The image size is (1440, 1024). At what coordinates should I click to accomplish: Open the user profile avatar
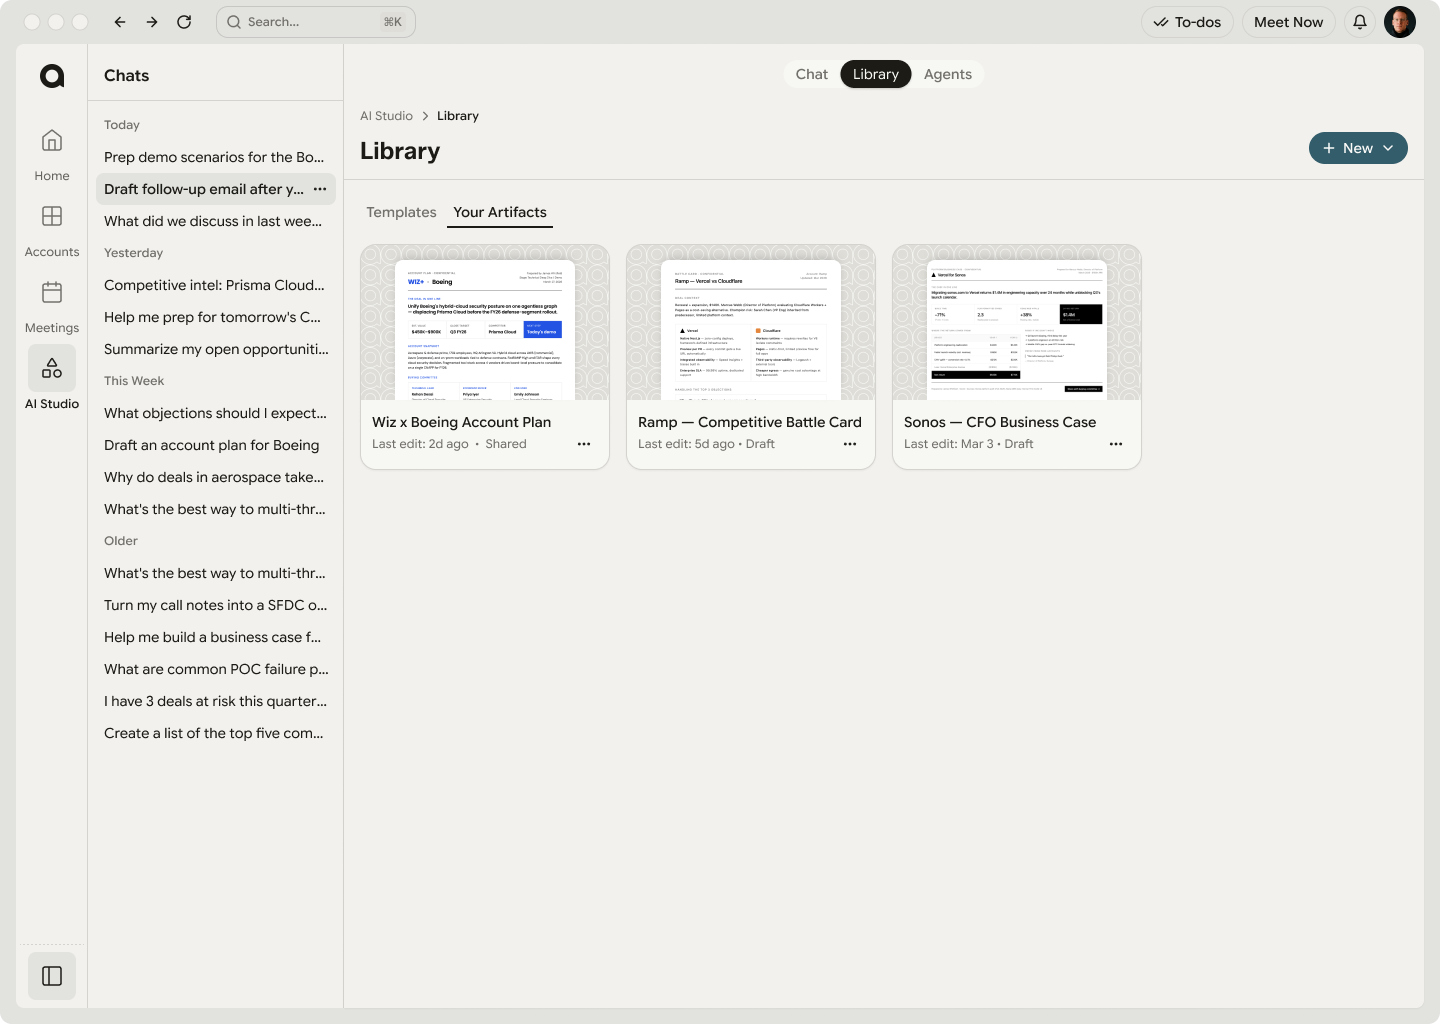tap(1400, 22)
